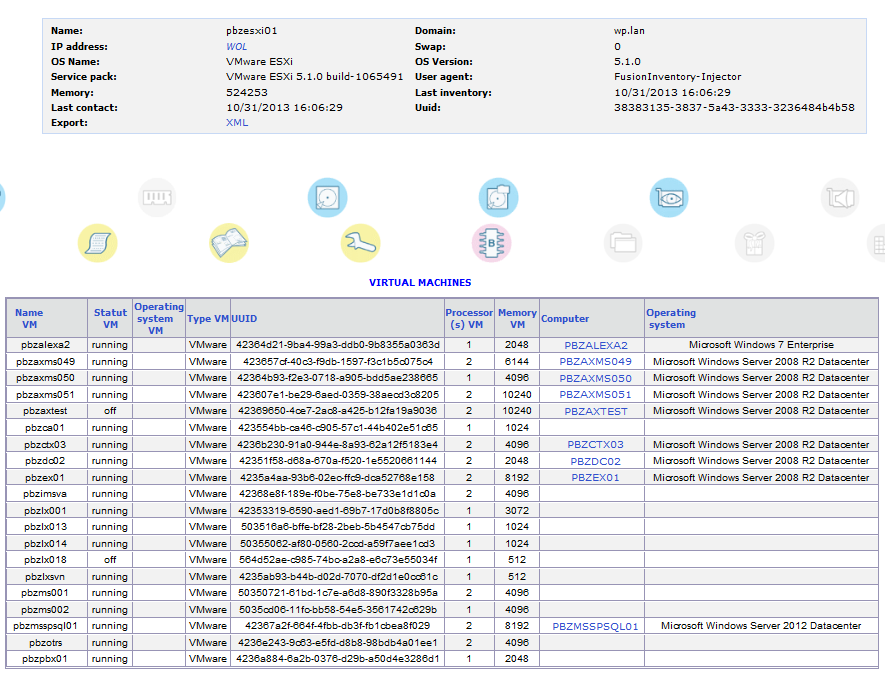
Task: Select the off status of pbzlx018
Action: click(x=110, y=560)
